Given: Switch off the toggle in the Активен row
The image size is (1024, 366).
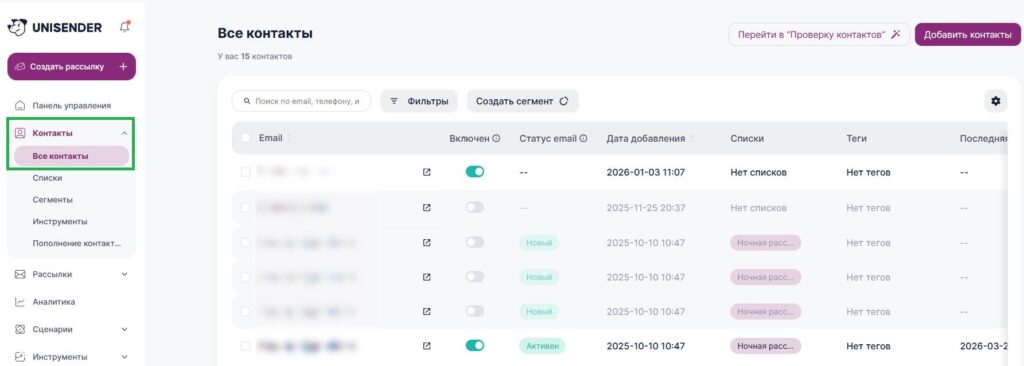Looking at the screenshot, I should pos(475,345).
